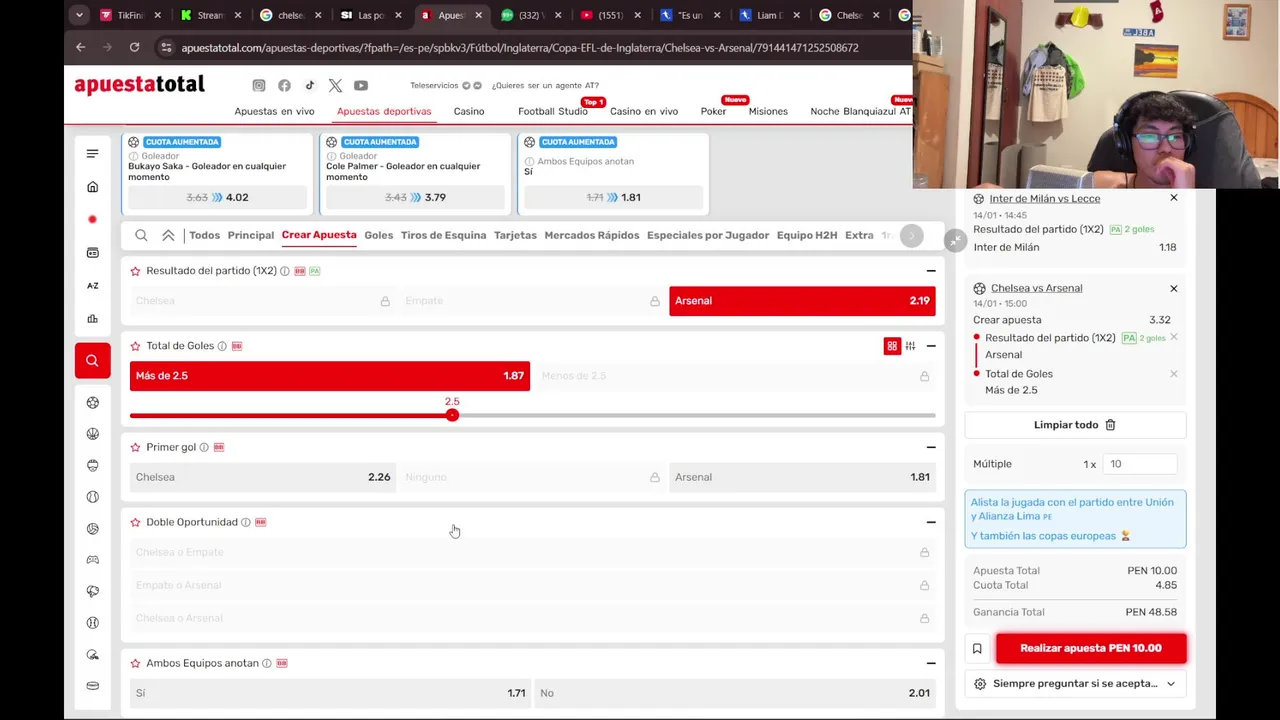1280x720 pixels.
Task: Select Chelsea 2.26 in Primer gol
Action: click(263, 477)
